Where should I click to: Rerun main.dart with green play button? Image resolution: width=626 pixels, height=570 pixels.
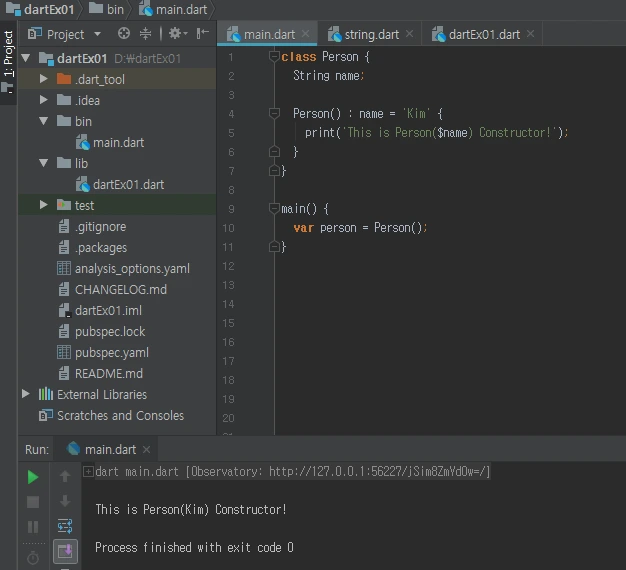pos(33,477)
